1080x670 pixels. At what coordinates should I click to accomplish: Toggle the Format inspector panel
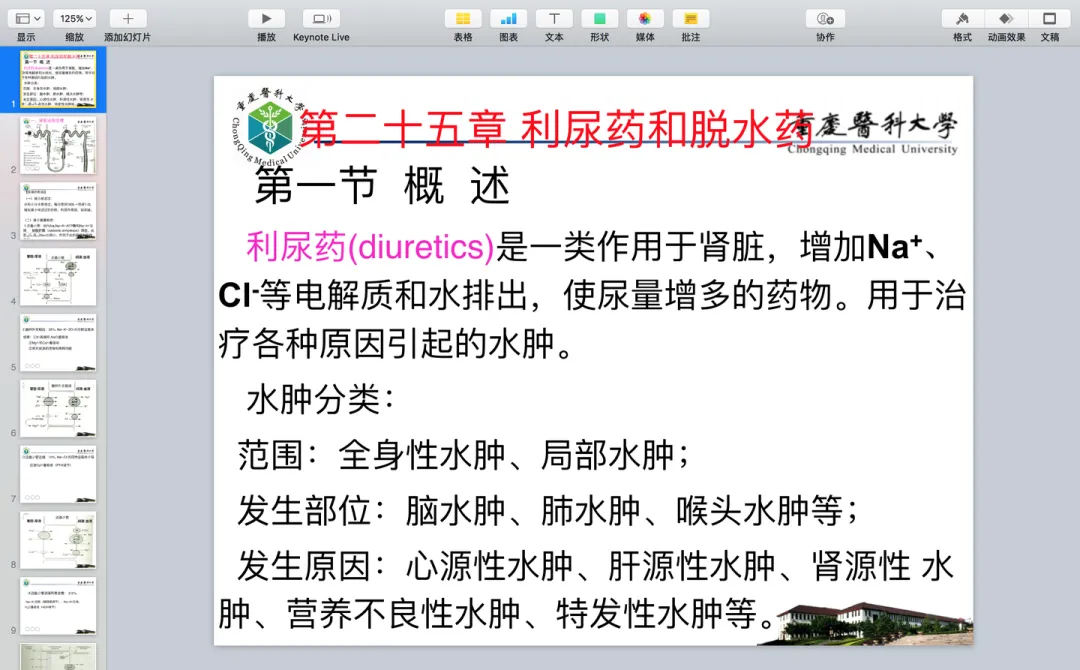pyautogui.click(x=962, y=19)
